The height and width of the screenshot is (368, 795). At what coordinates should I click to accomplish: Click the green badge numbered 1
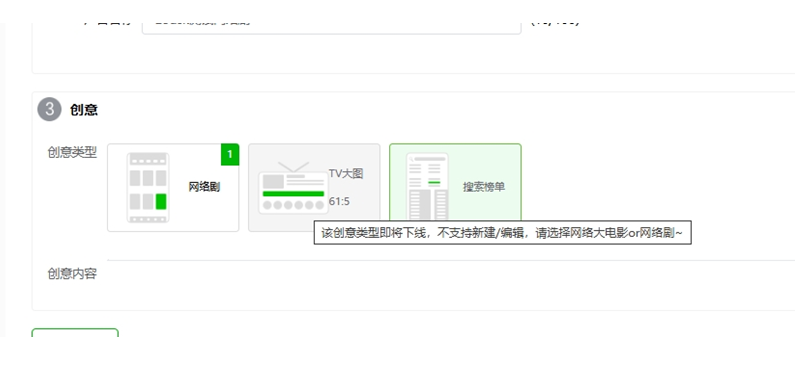pyautogui.click(x=230, y=155)
